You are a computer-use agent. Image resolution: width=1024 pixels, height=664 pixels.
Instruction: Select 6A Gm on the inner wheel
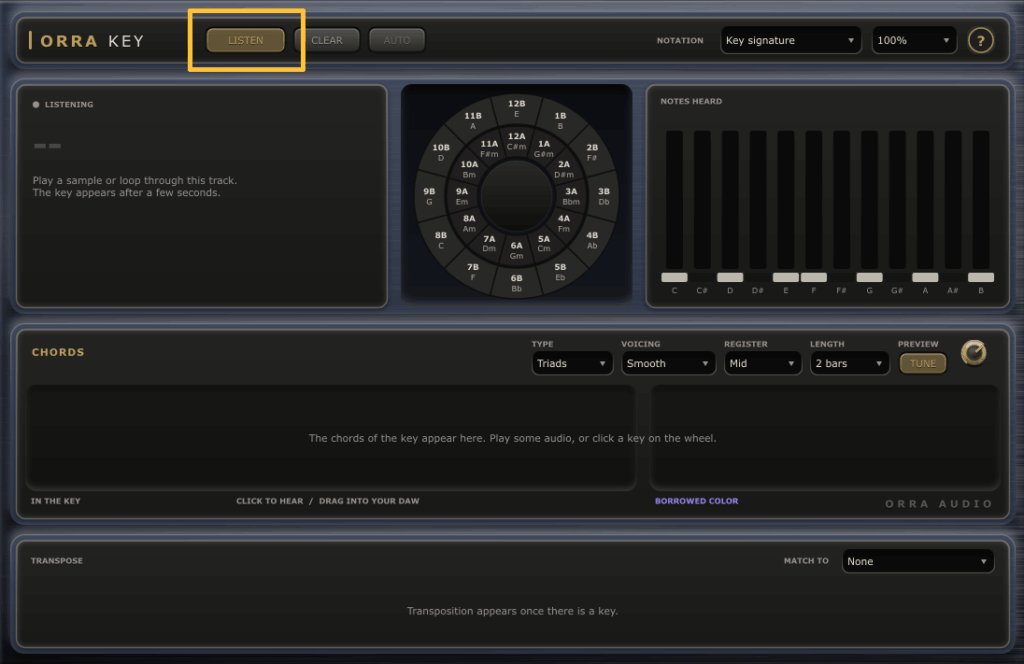coord(517,250)
